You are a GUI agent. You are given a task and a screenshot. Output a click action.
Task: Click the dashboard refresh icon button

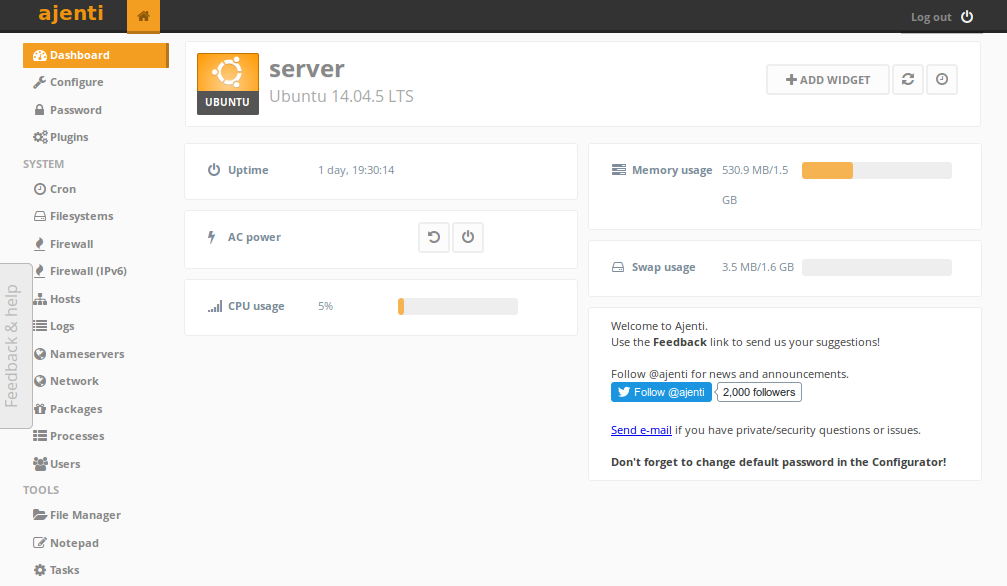tap(907, 80)
